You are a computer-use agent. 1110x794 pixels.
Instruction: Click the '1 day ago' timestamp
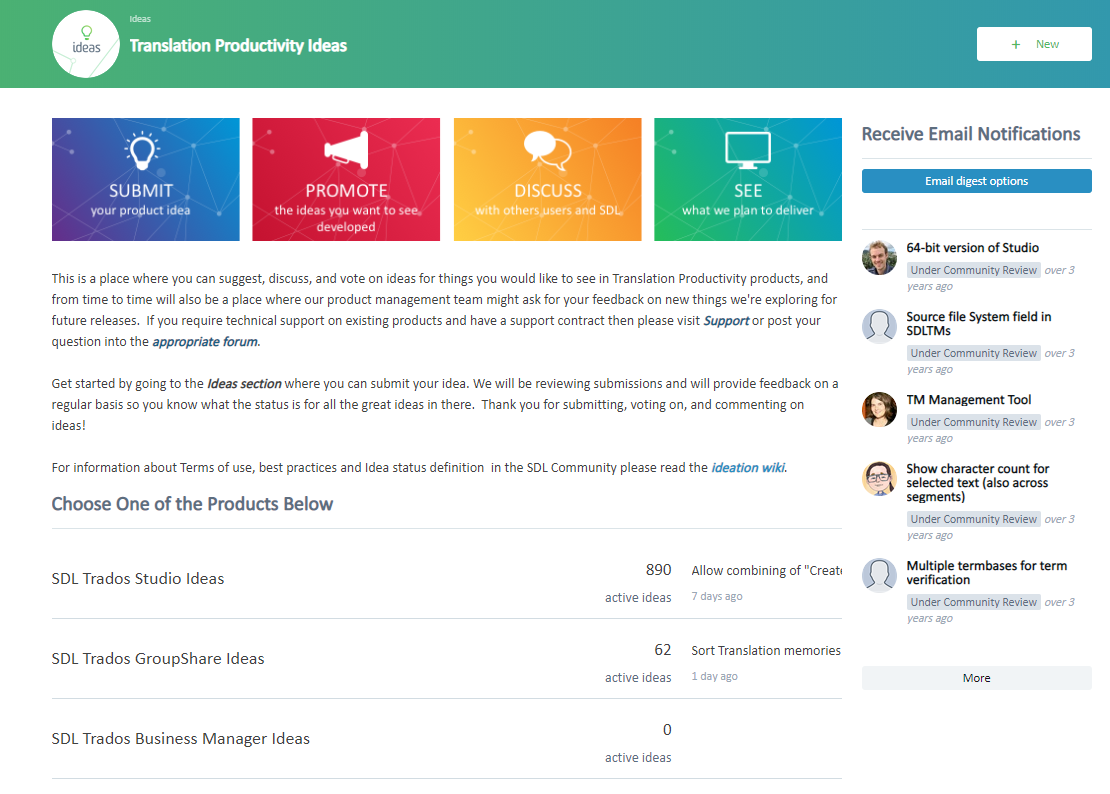coord(714,677)
